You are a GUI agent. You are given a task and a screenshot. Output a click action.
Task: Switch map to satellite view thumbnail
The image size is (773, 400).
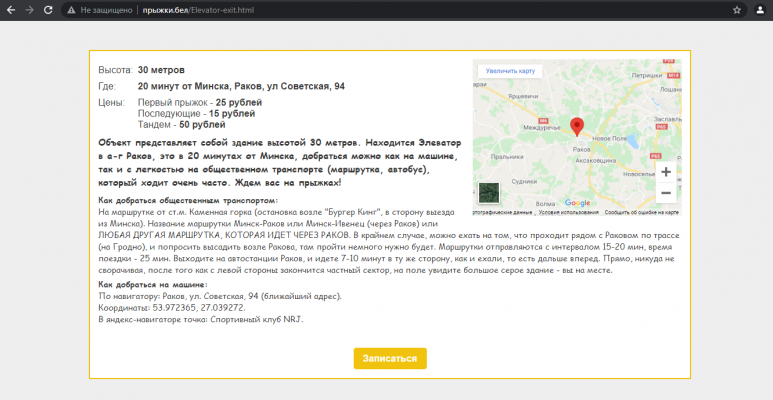pyautogui.click(x=489, y=193)
